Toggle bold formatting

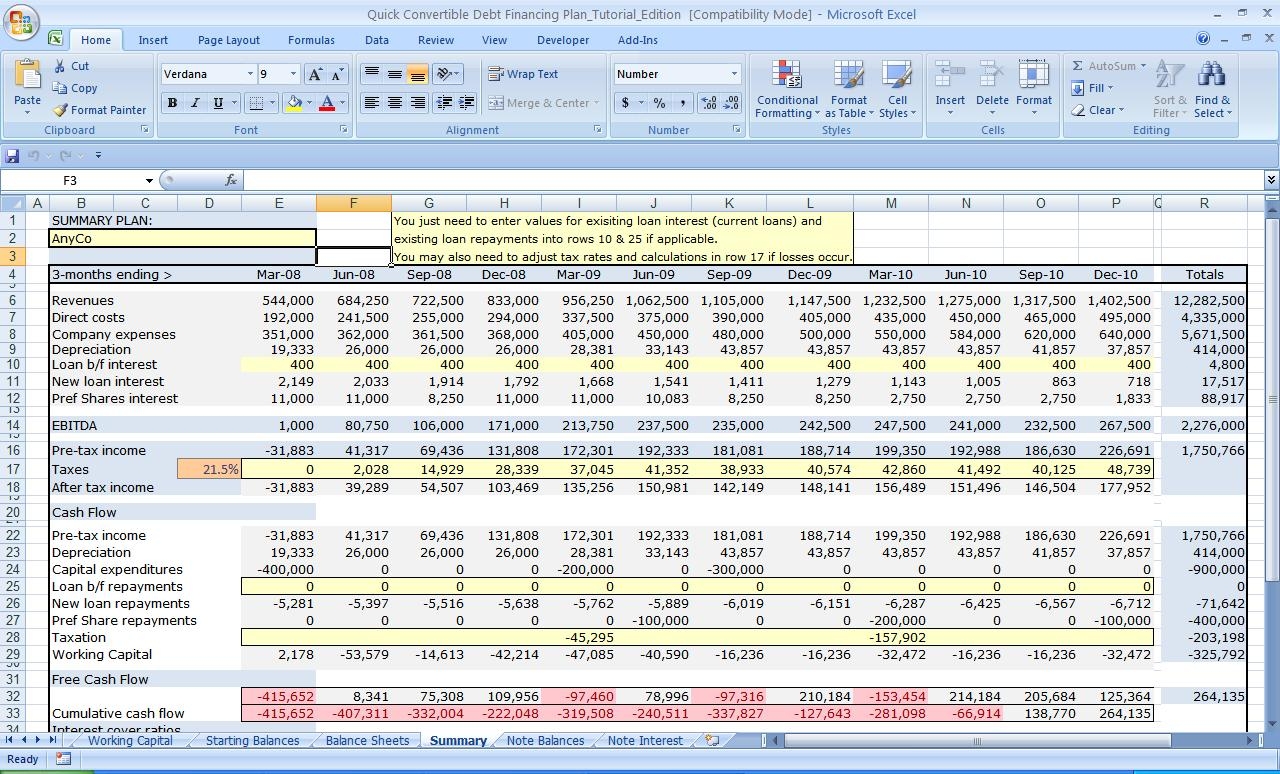coord(170,102)
